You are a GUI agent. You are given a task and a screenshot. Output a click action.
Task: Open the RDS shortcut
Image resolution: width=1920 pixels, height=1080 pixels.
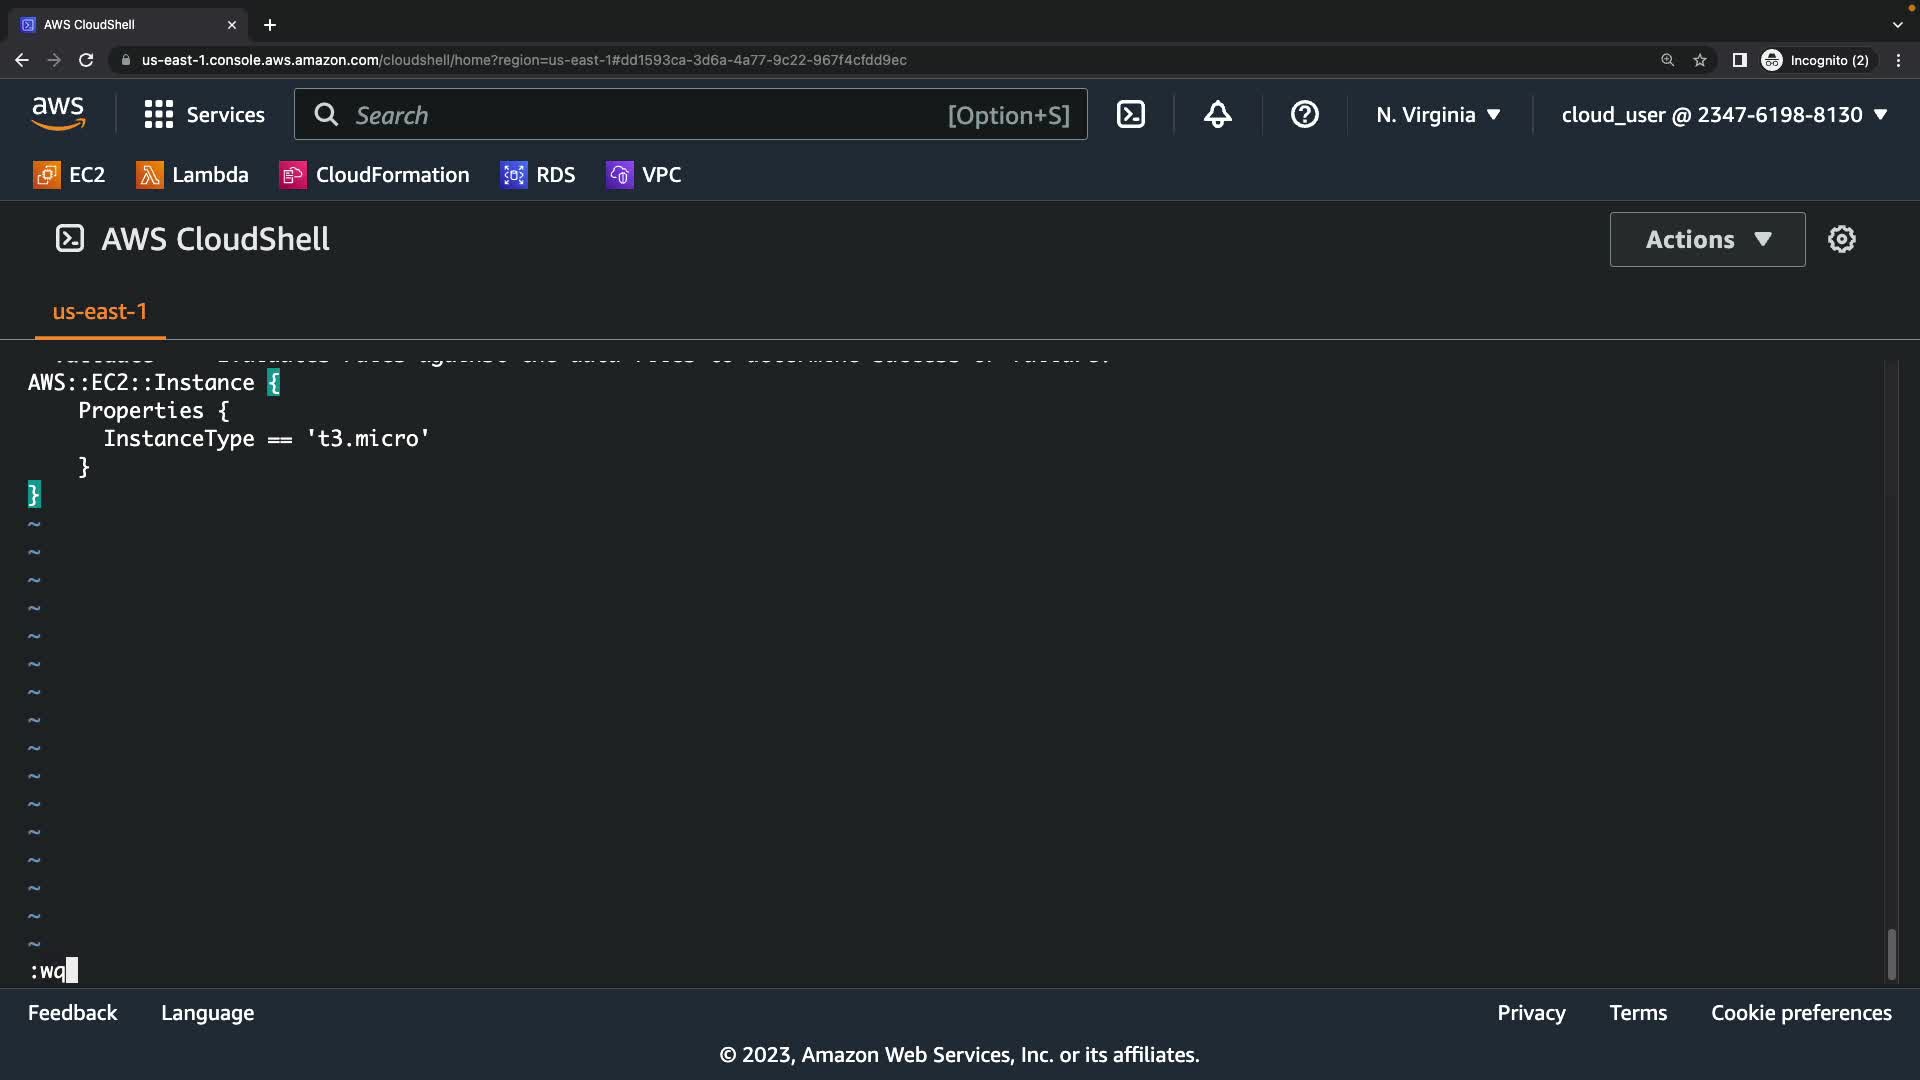pyautogui.click(x=538, y=175)
